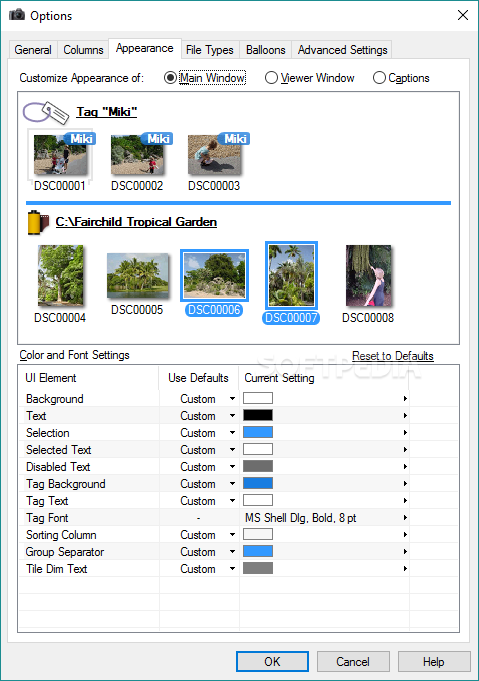
Task: Select the DSC00002 thumbnail
Action: (137, 155)
